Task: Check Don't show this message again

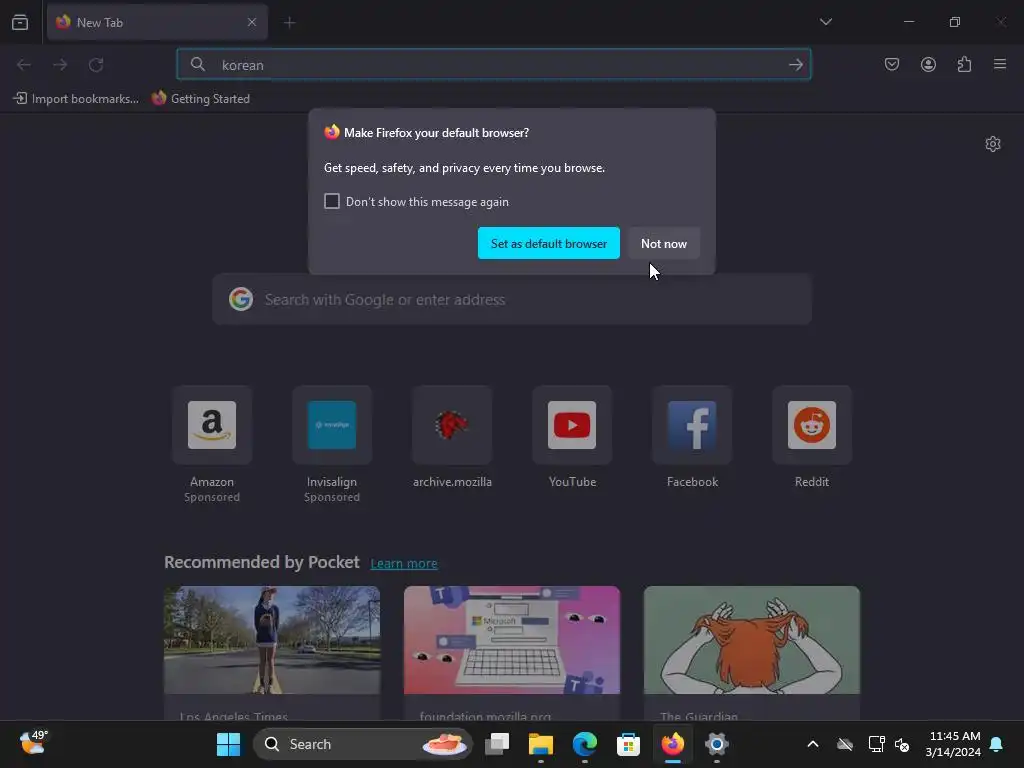Action: 332,201
